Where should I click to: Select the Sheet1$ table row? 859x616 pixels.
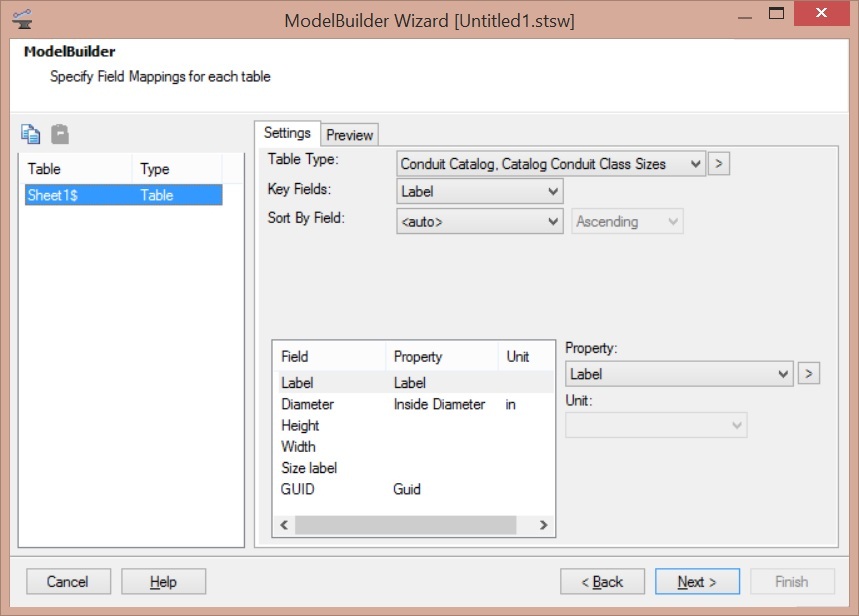[123, 195]
